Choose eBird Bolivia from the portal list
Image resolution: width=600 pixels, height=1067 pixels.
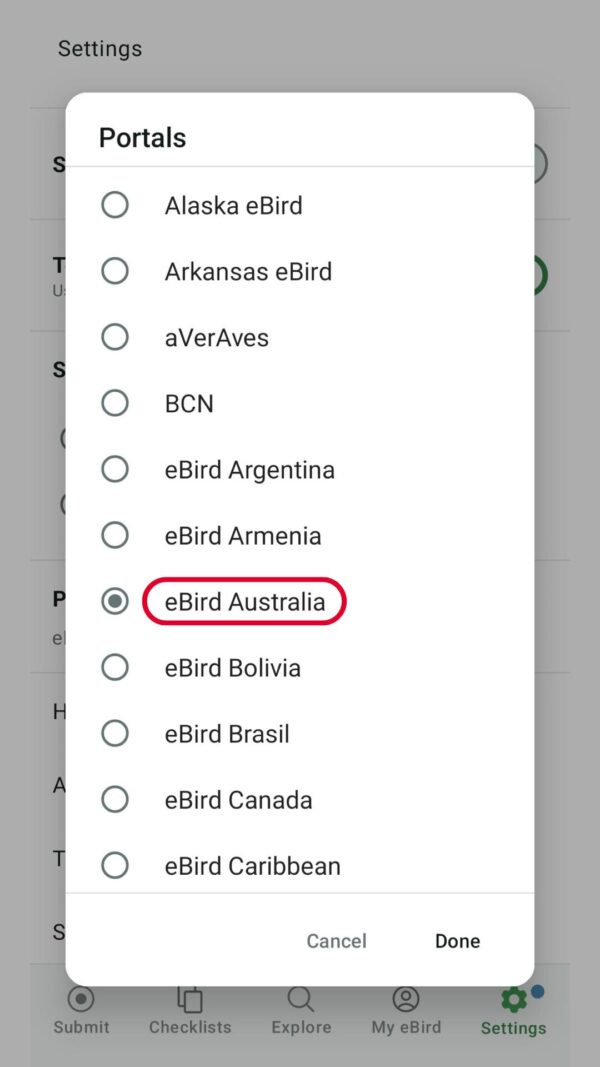coord(115,667)
